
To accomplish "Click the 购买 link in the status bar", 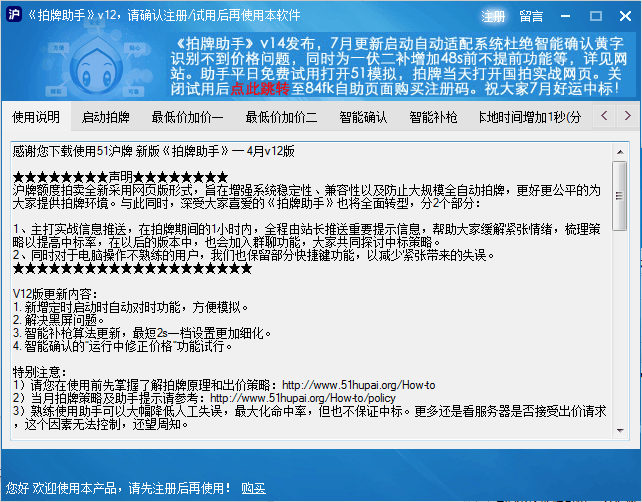I will [253, 489].
